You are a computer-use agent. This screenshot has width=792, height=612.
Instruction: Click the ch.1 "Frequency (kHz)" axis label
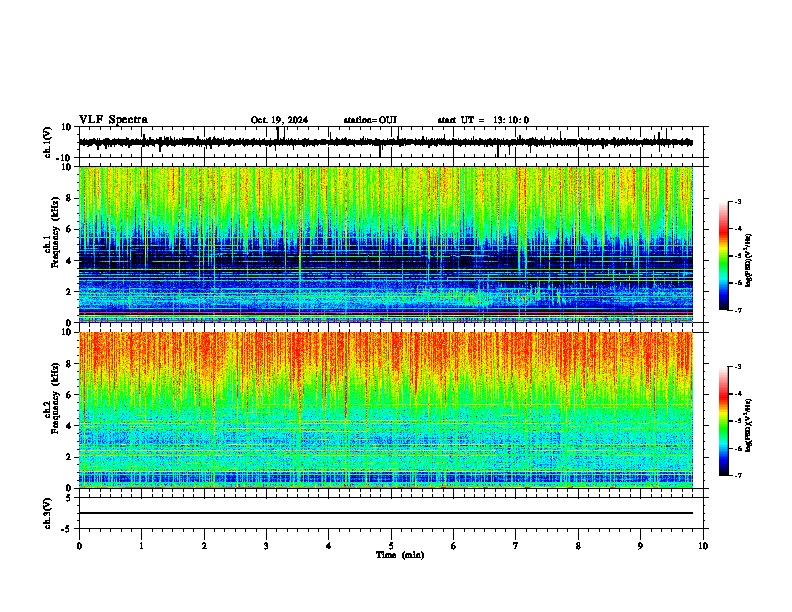click(x=54, y=233)
